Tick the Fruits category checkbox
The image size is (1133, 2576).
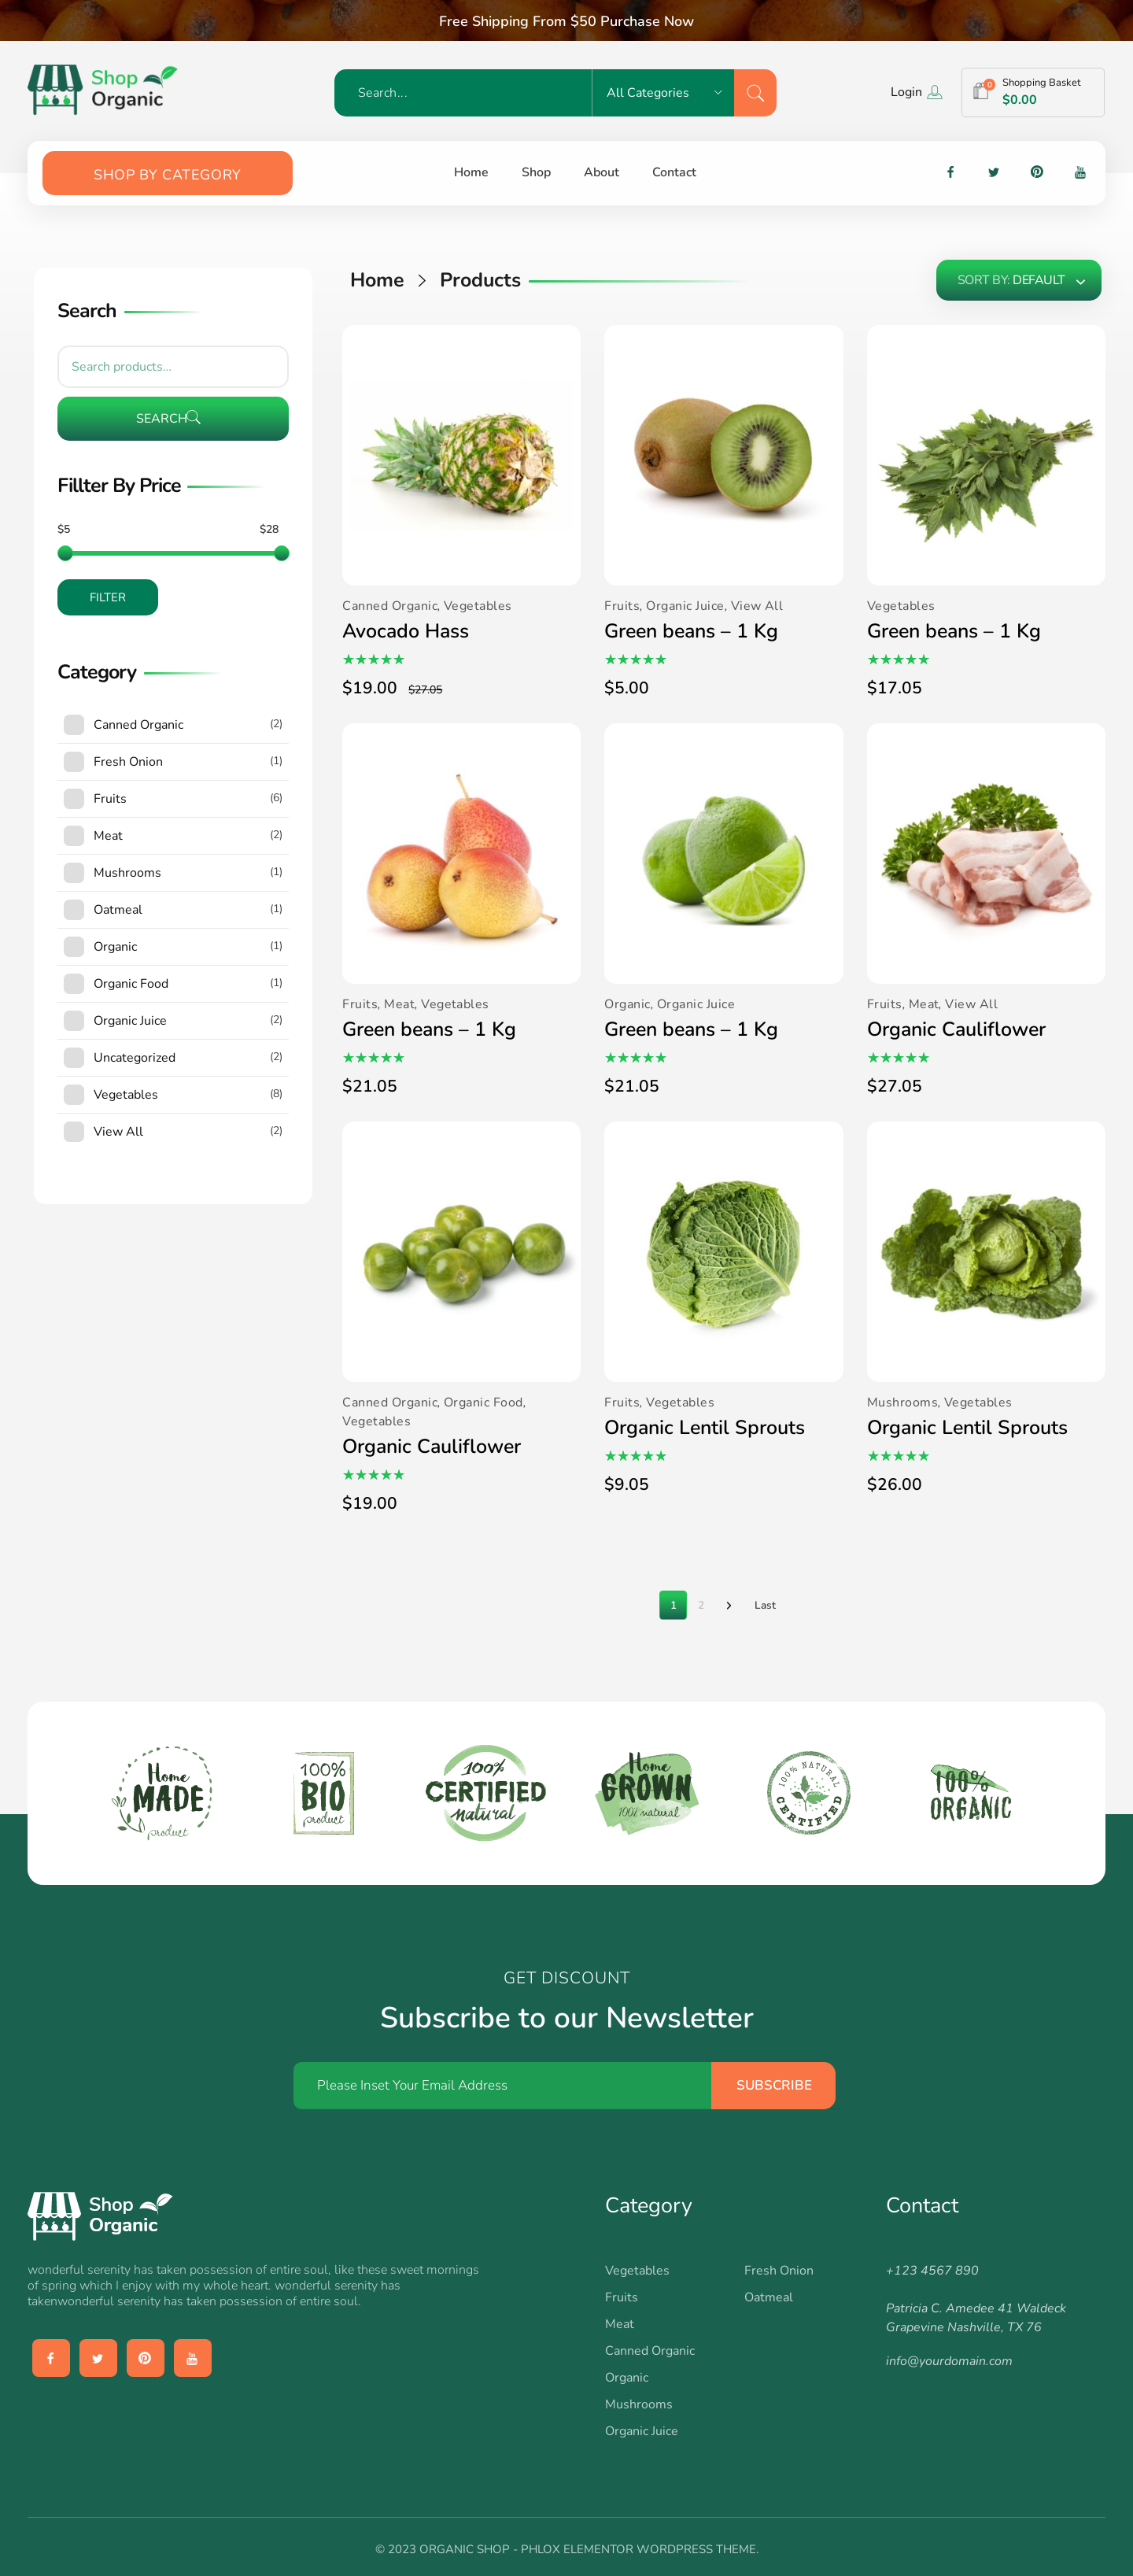[74, 798]
